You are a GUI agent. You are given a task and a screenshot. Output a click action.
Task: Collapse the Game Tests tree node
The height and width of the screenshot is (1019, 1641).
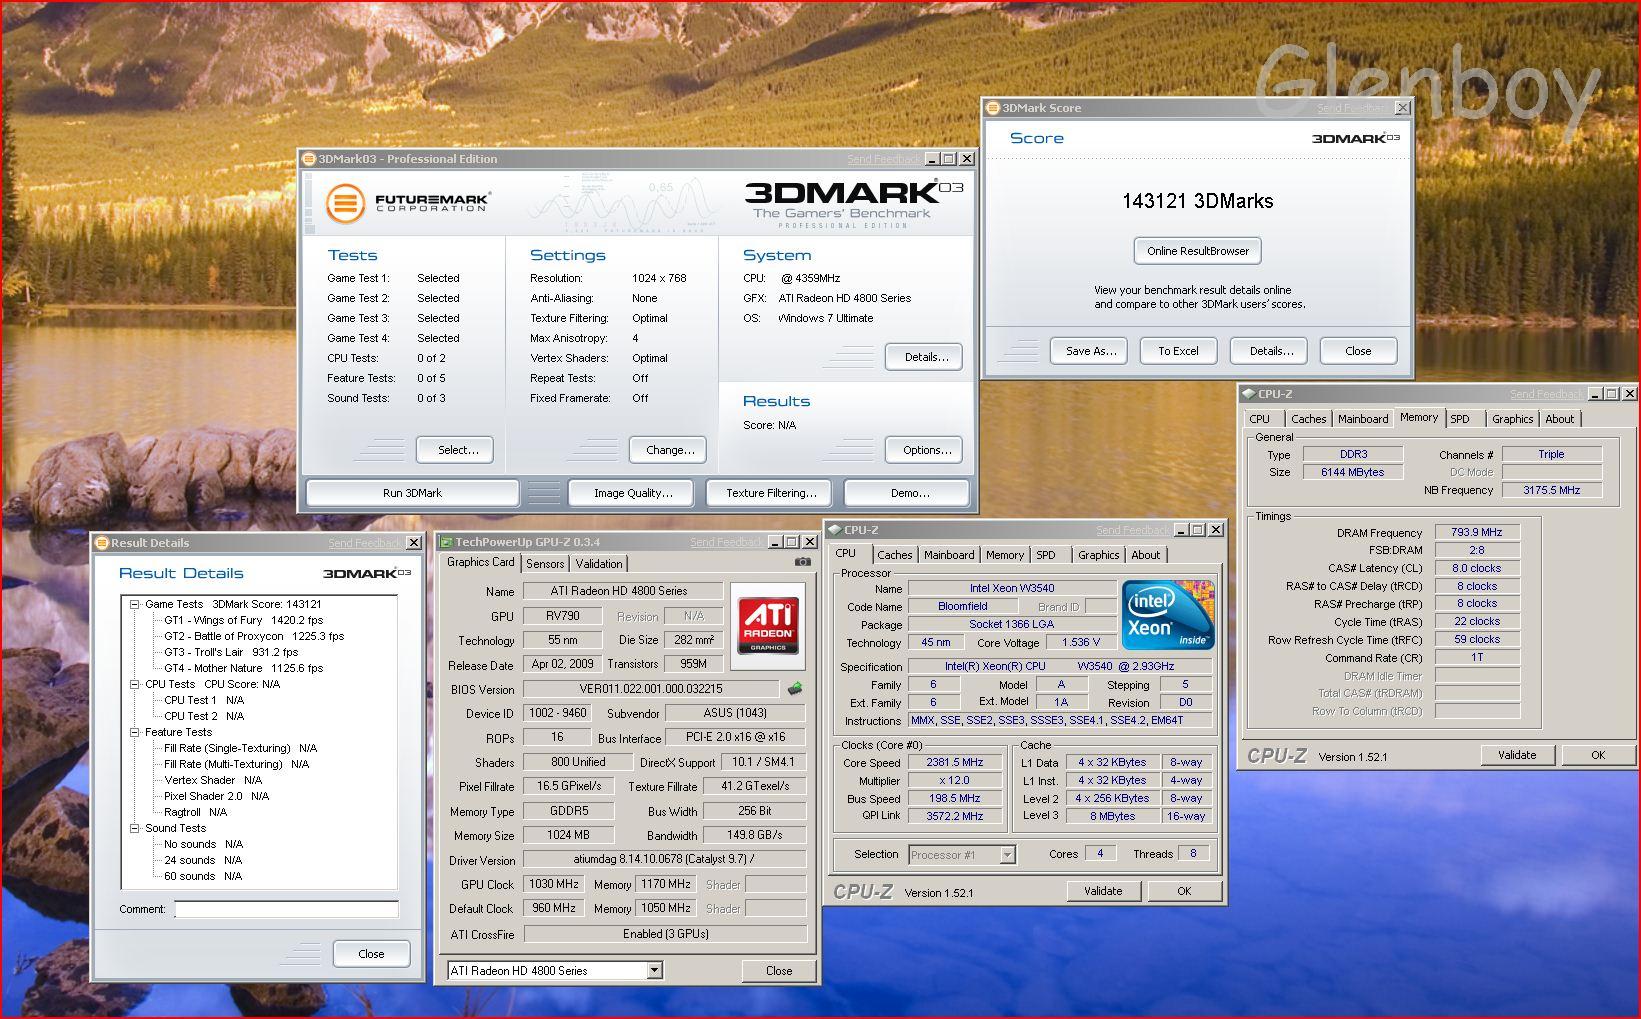click(134, 604)
